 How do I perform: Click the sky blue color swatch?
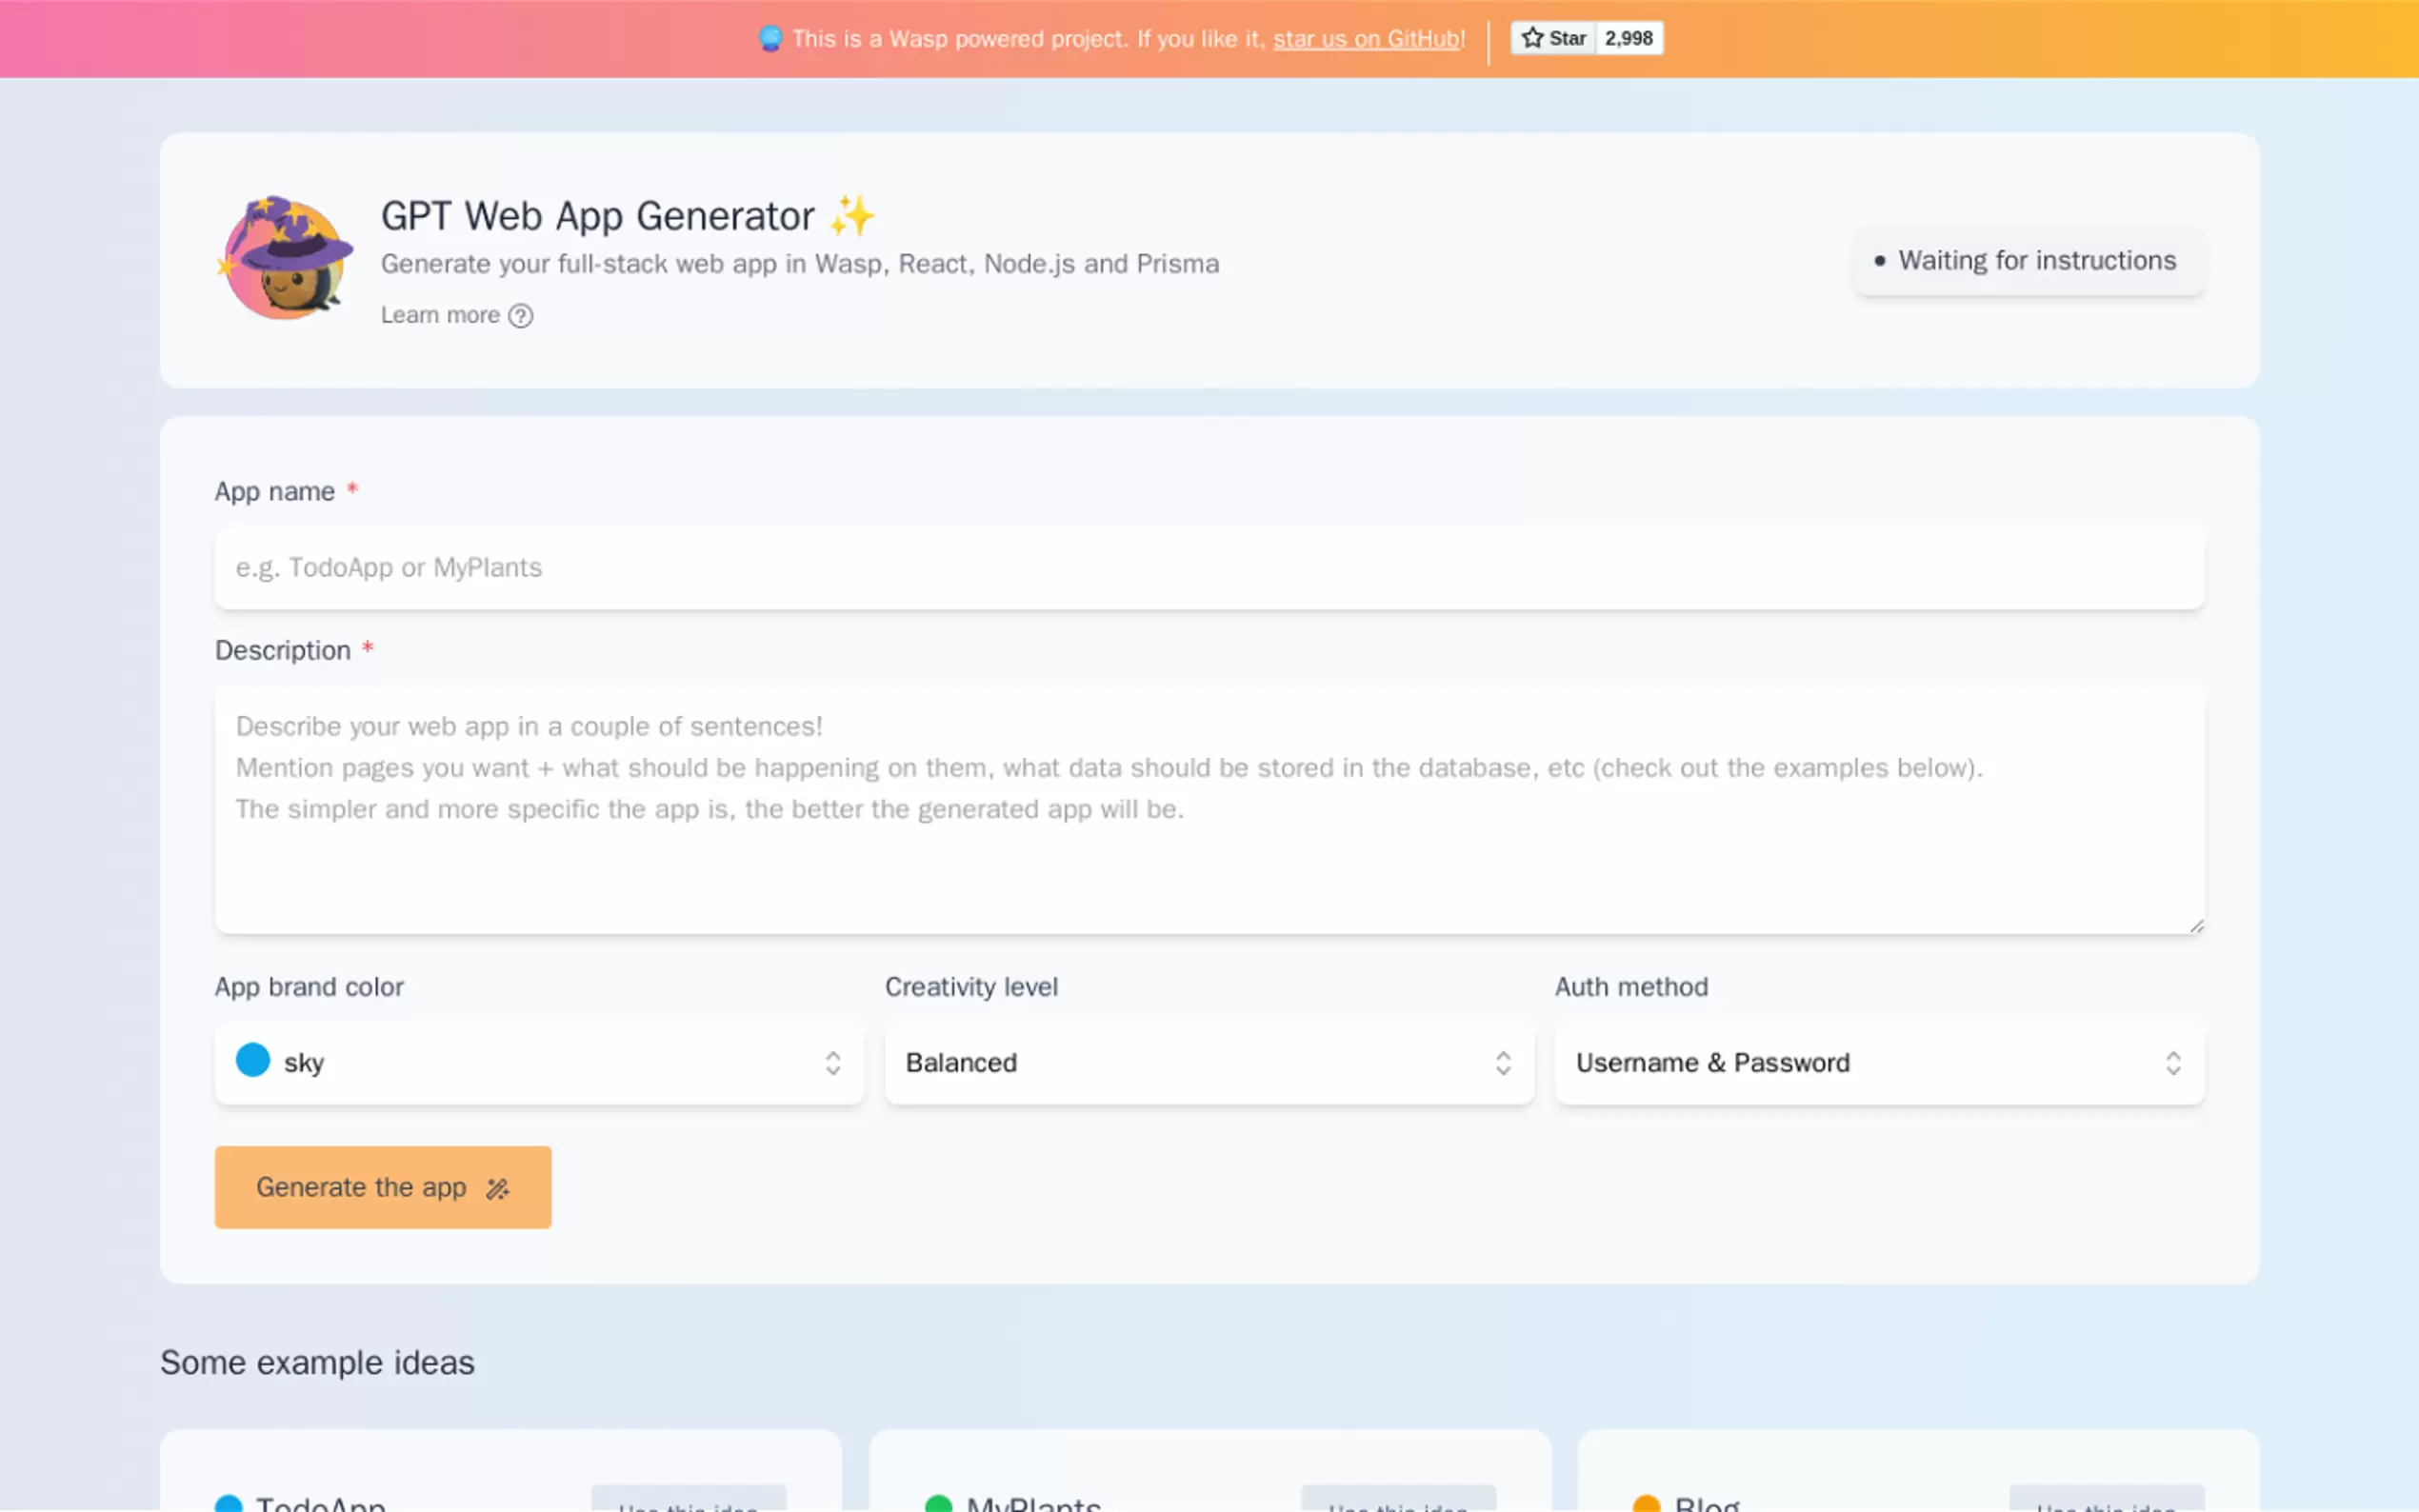[253, 1060]
